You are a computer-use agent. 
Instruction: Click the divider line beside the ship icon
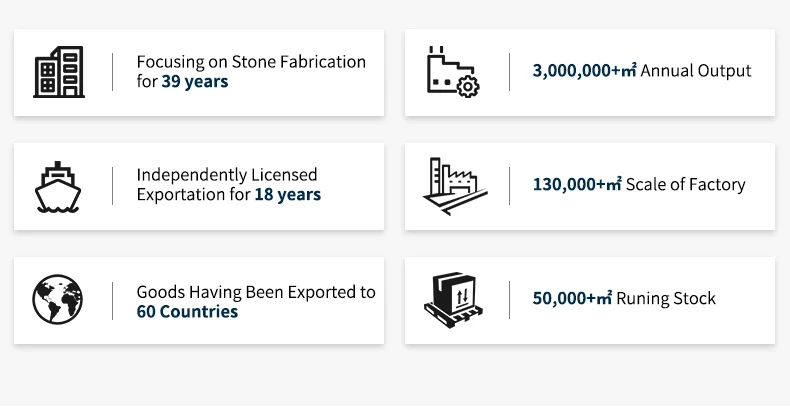(x=112, y=186)
